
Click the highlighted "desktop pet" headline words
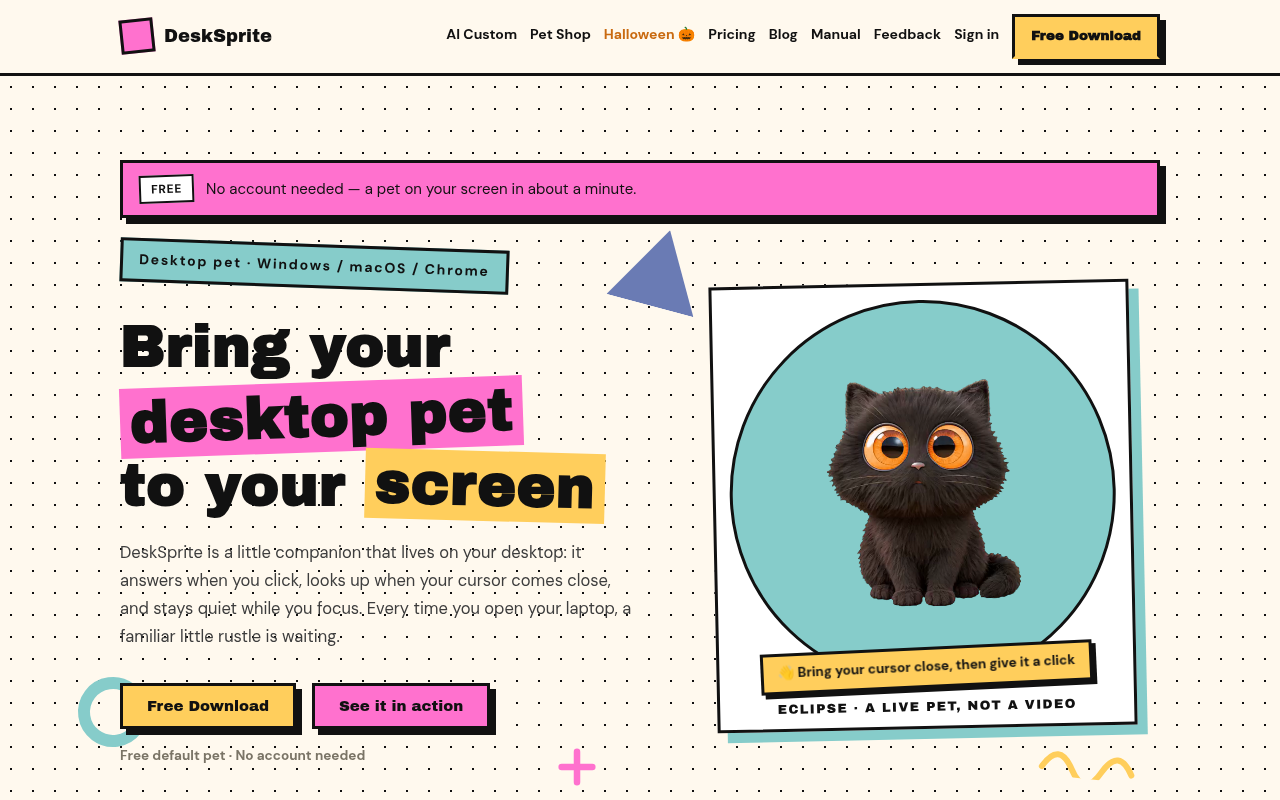click(322, 416)
